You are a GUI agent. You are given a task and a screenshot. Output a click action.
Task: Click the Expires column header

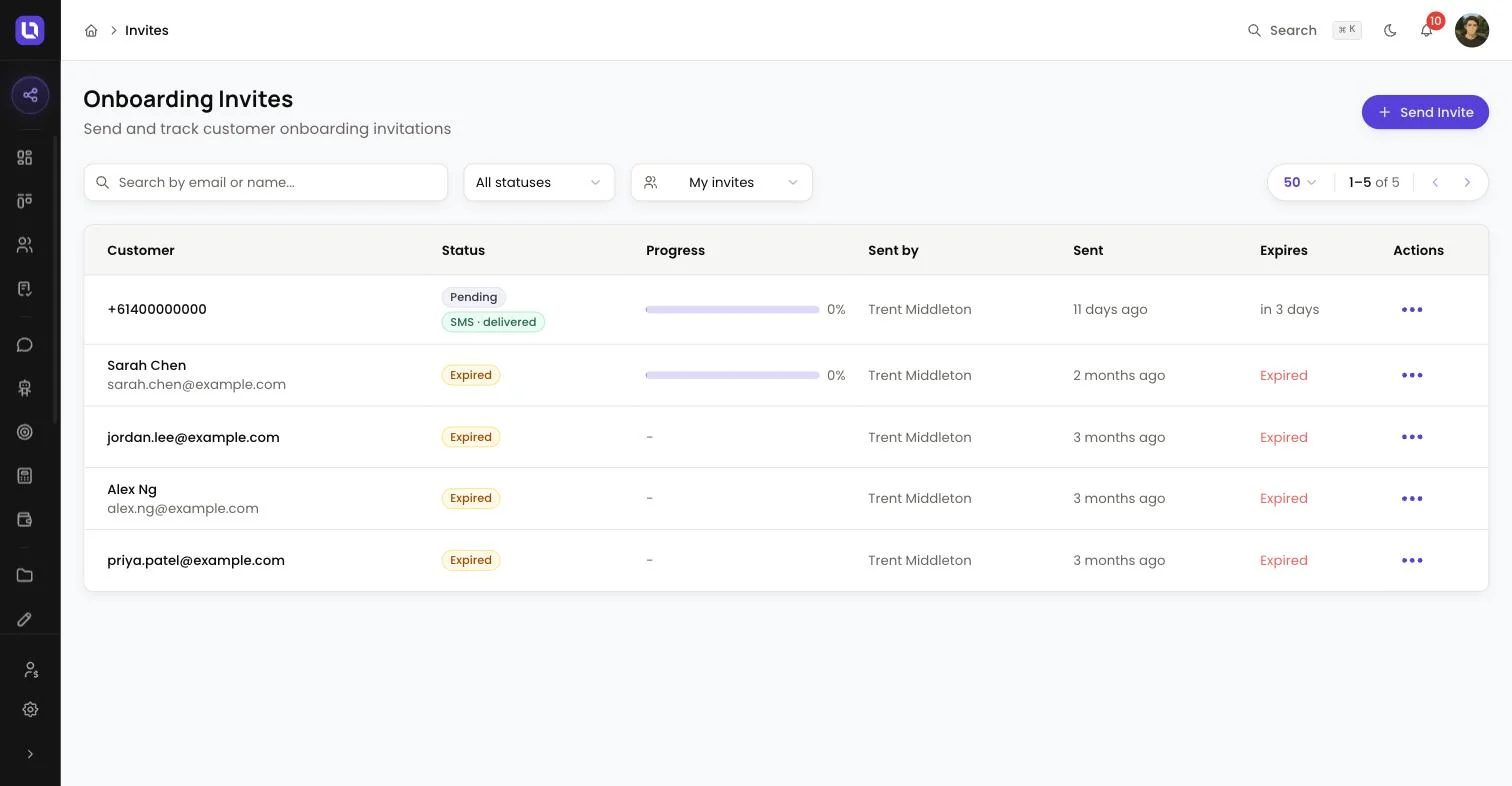pos(1284,250)
